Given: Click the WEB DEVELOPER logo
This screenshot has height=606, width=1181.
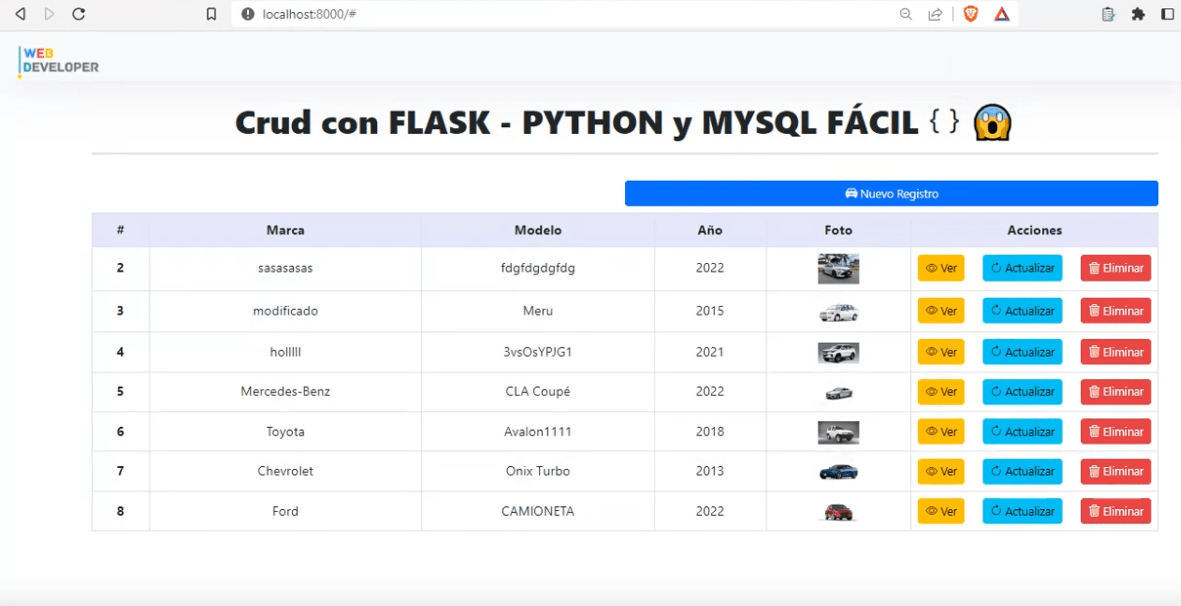Looking at the screenshot, I should (57, 61).
